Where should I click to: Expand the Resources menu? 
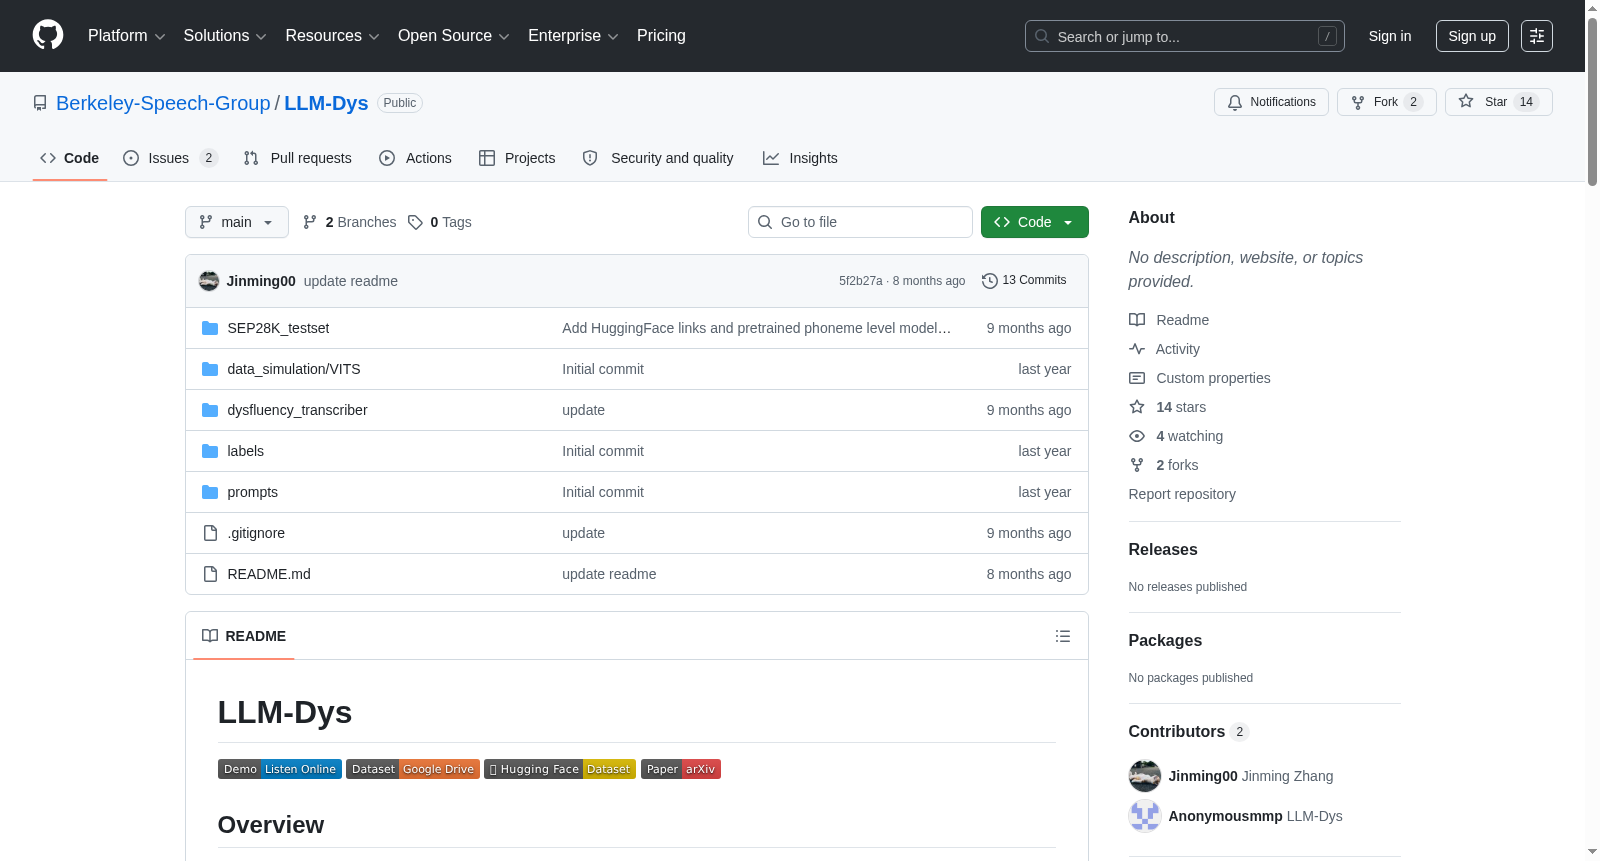tap(333, 36)
